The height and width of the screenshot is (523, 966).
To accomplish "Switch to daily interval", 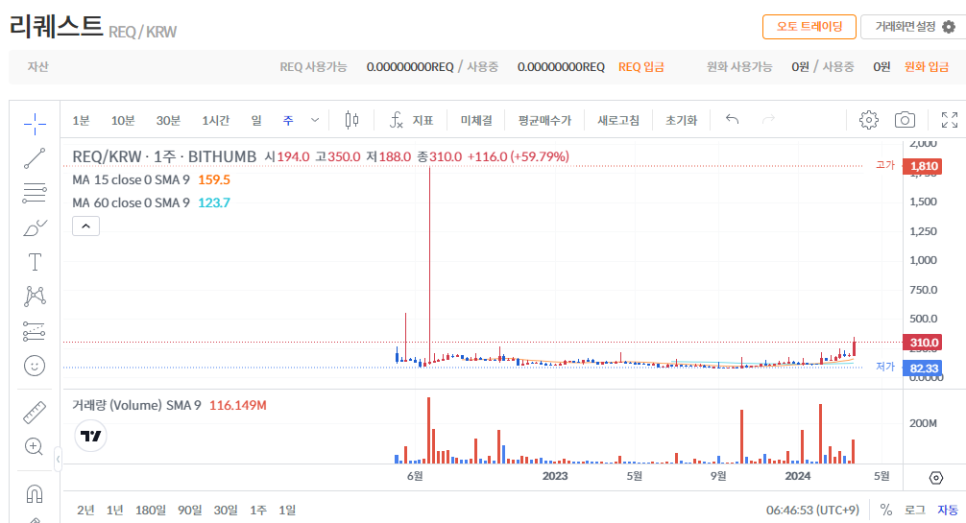I will pyautogui.click(x=256, y=120).
